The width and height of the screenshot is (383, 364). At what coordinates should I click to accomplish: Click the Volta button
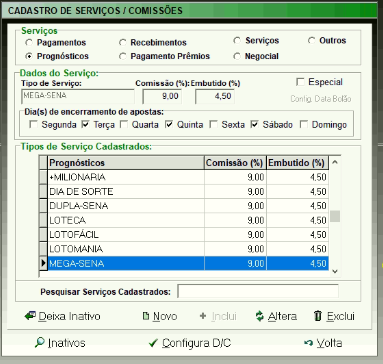pyautogui.click(x=323, y=343)
